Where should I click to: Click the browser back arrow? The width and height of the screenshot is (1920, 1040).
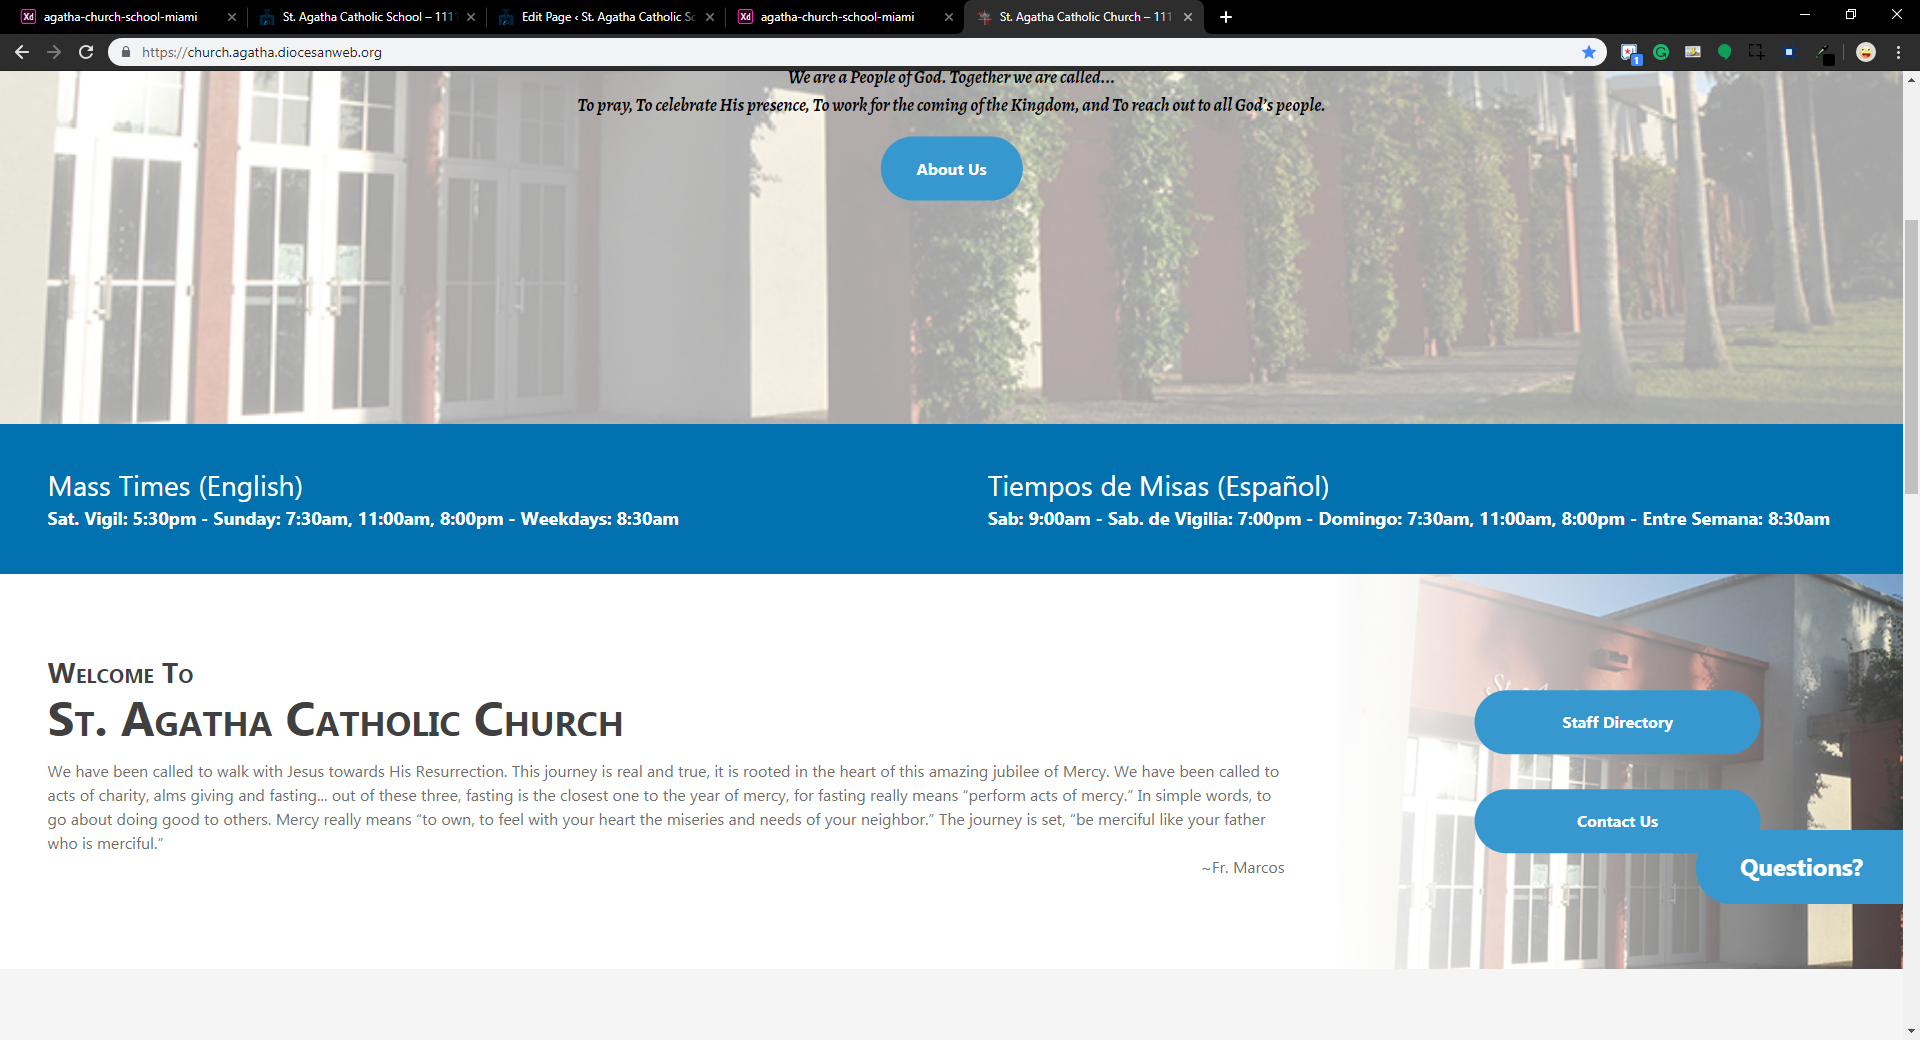click(x=22, y=52)
